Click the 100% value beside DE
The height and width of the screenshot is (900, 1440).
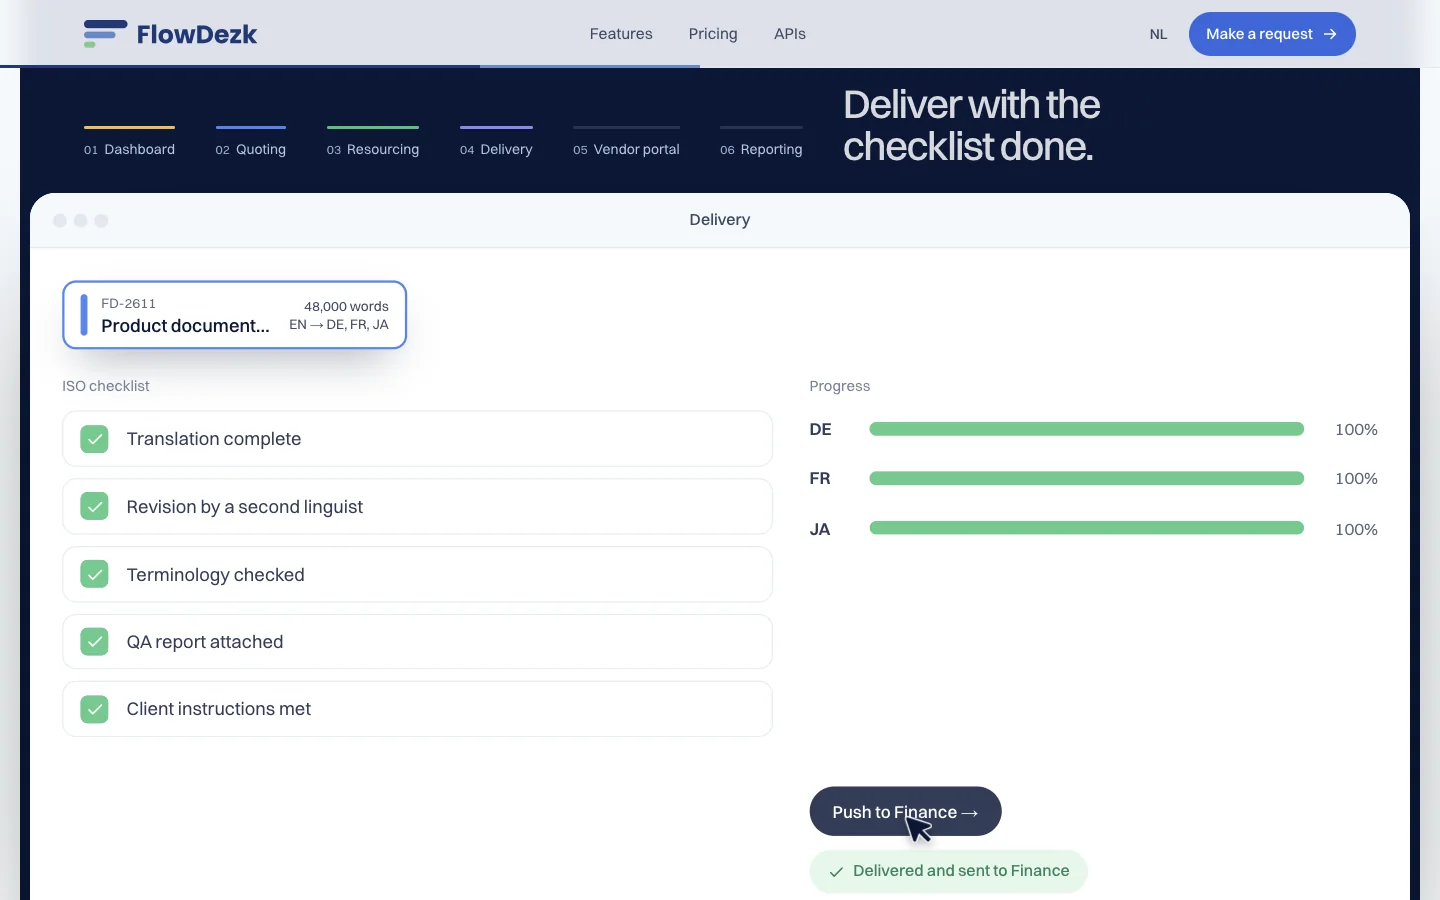point(1356,430)
